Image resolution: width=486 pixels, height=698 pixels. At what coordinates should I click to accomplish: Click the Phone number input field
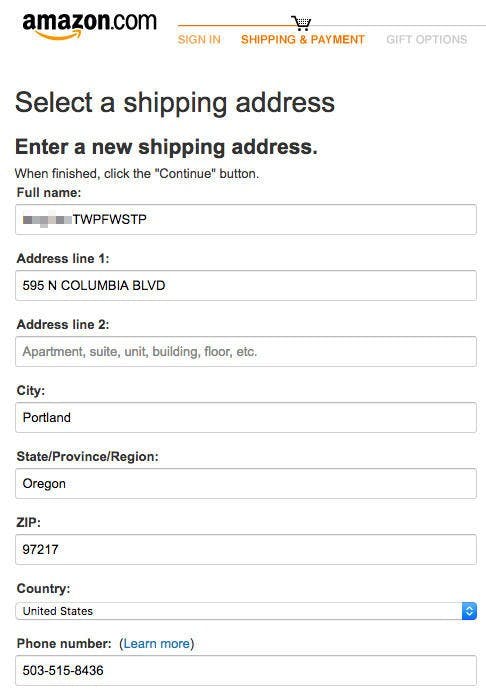[246, 670]
